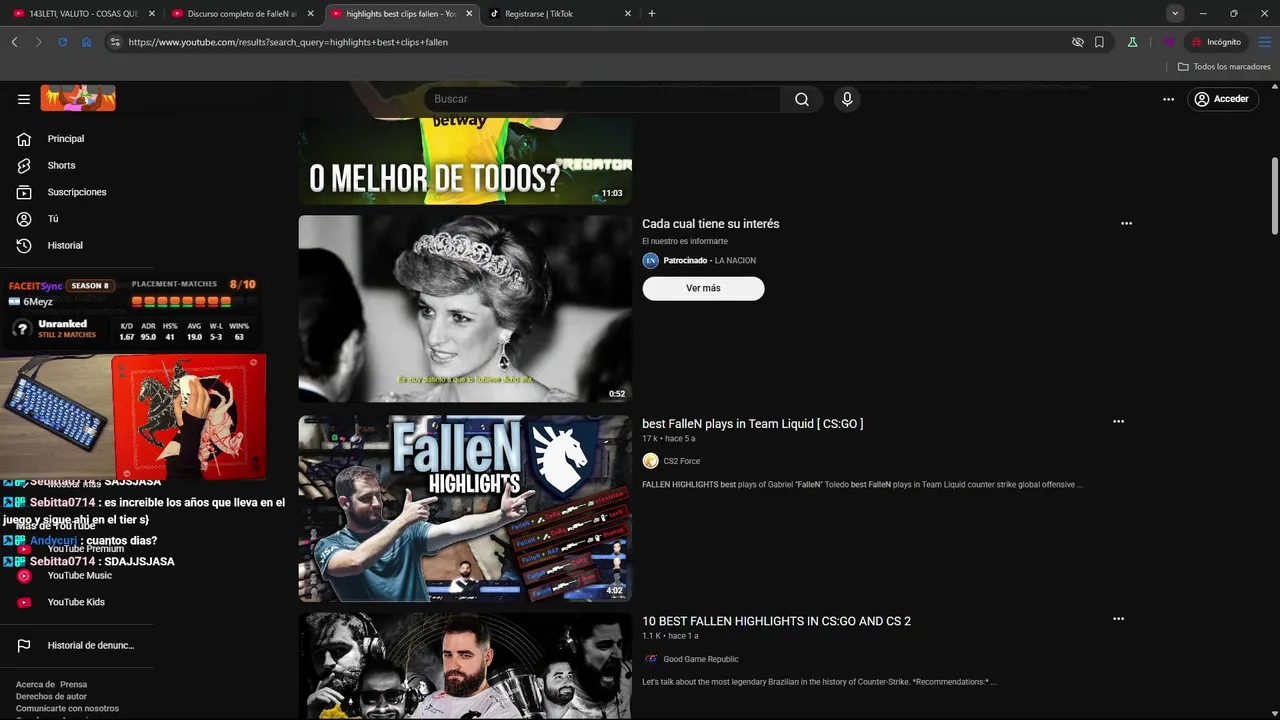Click the search magnifier button
The width and height of the screenshot is (1280, 720).
tap(802, 99)
